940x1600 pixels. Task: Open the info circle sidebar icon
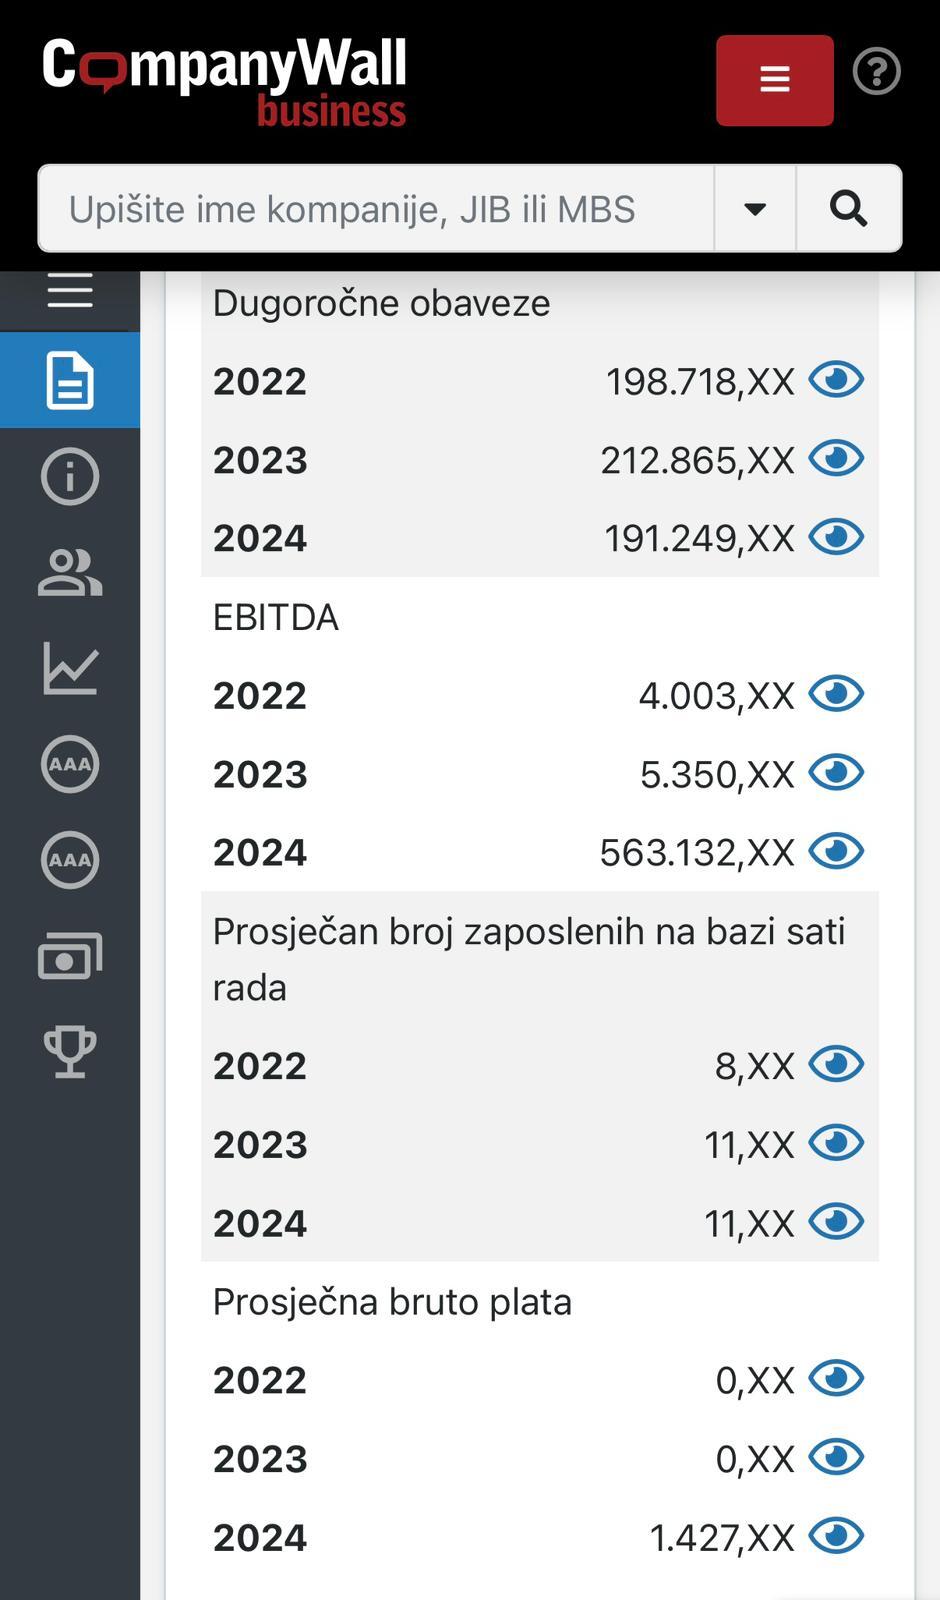pyautogui.click(x=70, y=476)
